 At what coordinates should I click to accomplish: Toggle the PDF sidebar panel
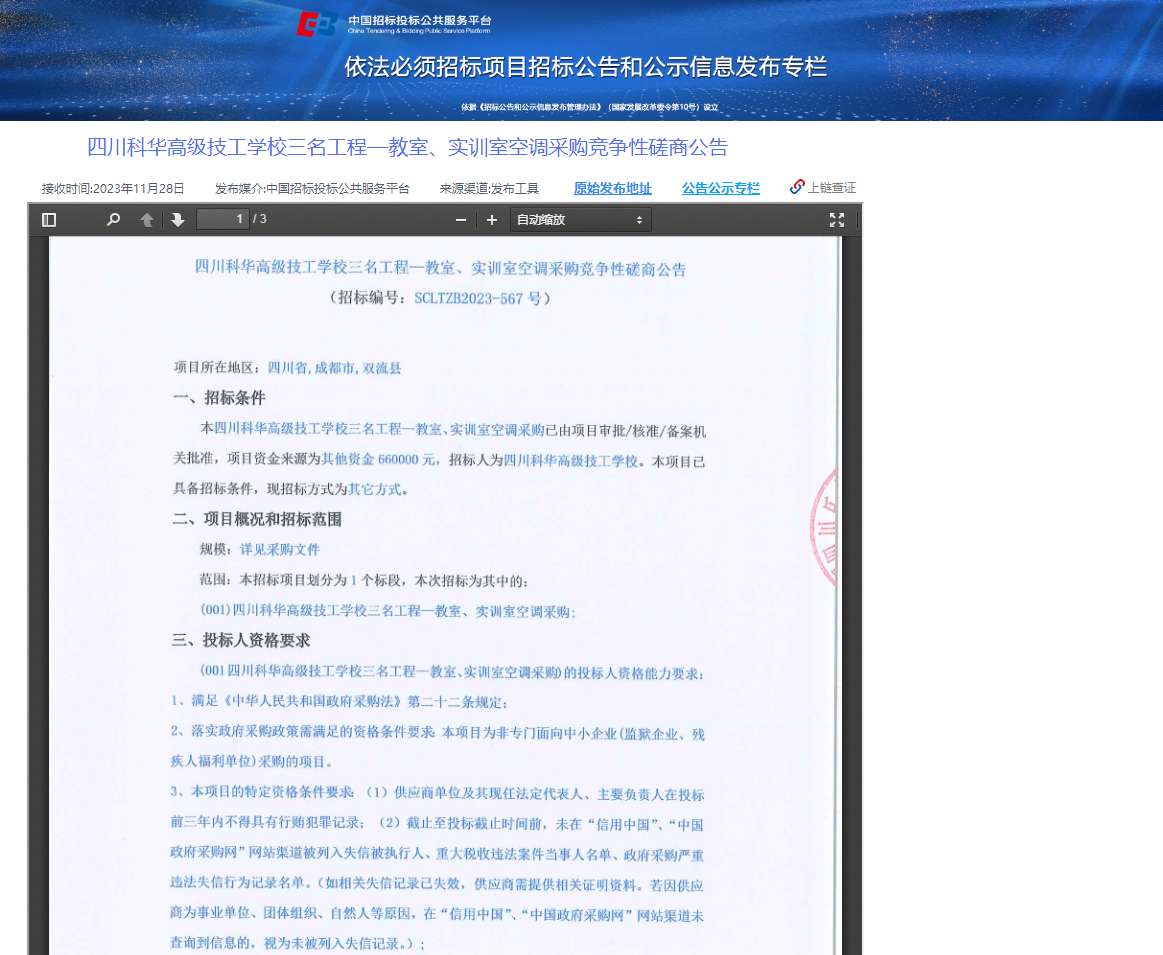49,219
